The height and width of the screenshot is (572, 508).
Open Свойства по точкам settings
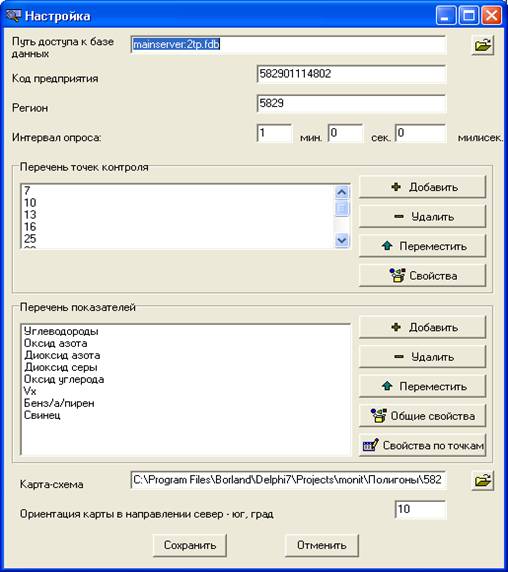(x=422, y=445)
